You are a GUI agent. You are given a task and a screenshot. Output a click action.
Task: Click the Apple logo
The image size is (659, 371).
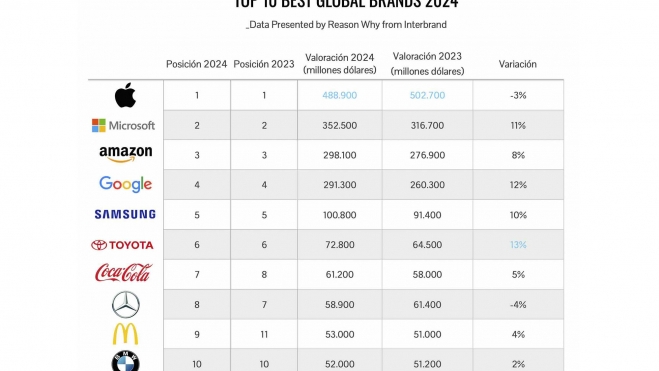125,95
